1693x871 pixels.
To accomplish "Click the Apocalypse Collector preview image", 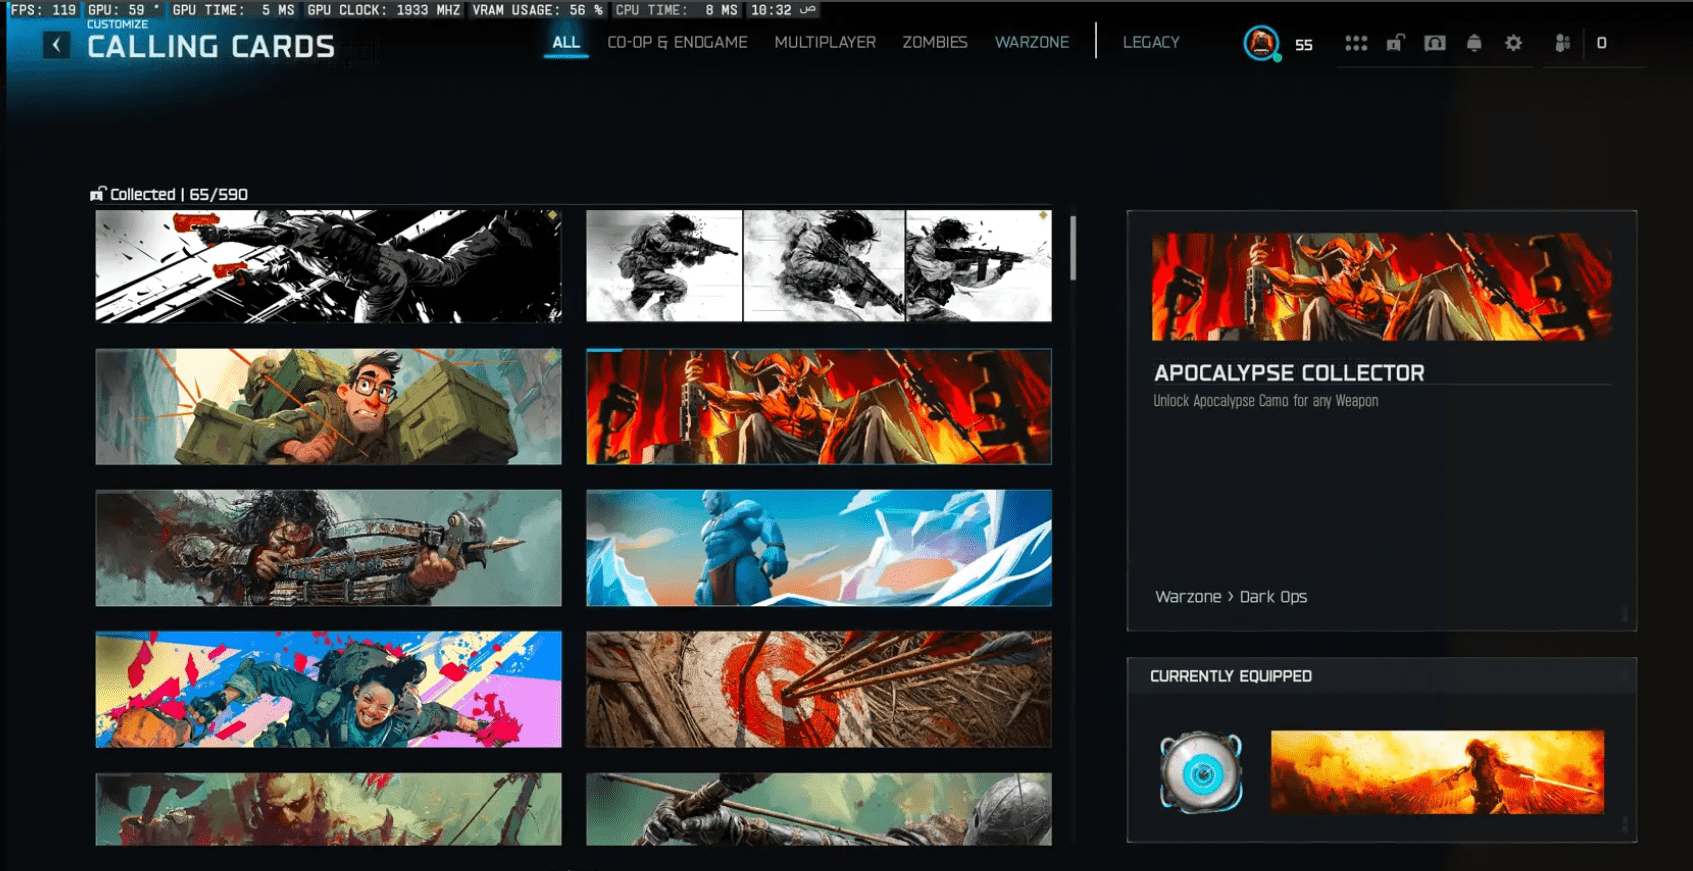I will (x=1381, y=287).
